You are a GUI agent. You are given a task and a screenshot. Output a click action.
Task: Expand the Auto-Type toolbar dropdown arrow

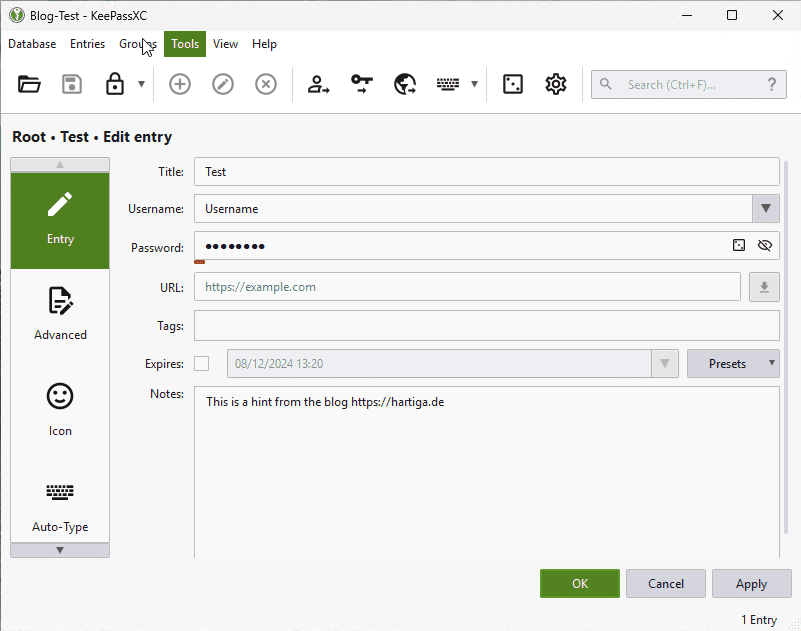(x=474, y=84)
